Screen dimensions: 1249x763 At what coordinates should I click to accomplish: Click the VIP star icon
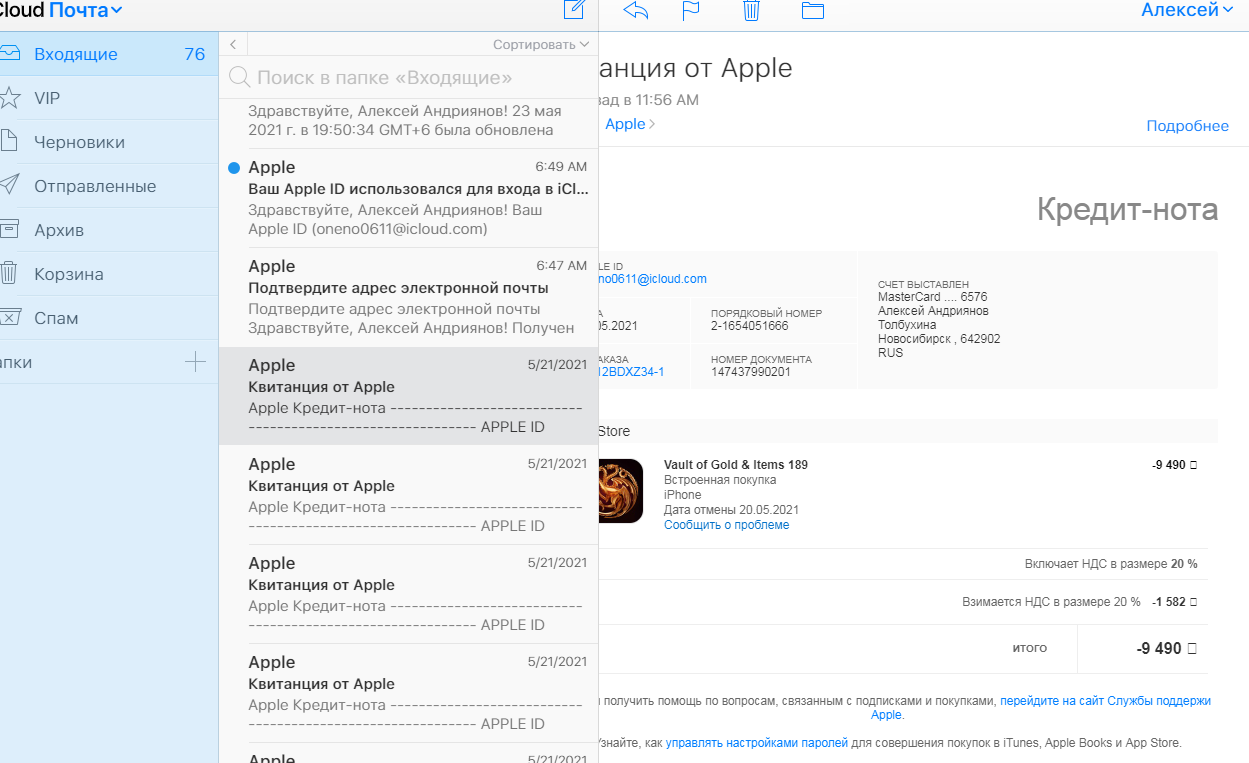[x=9, y=98]
